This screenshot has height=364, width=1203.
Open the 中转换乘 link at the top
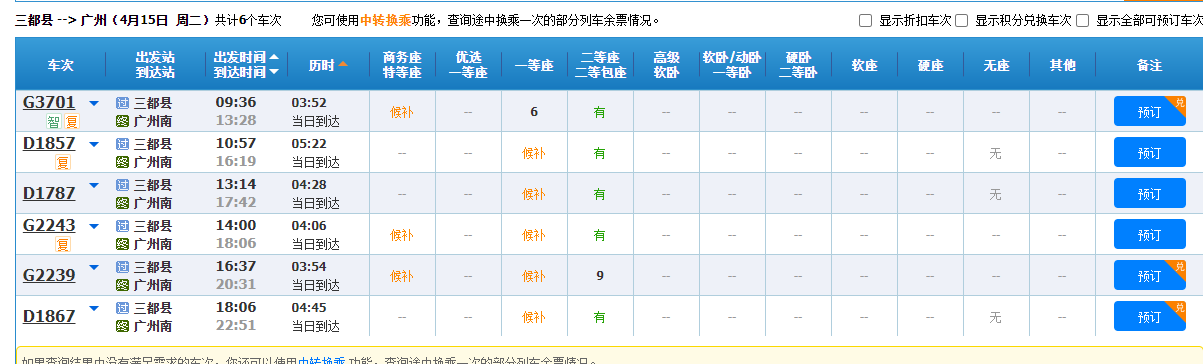pos(386,20)
